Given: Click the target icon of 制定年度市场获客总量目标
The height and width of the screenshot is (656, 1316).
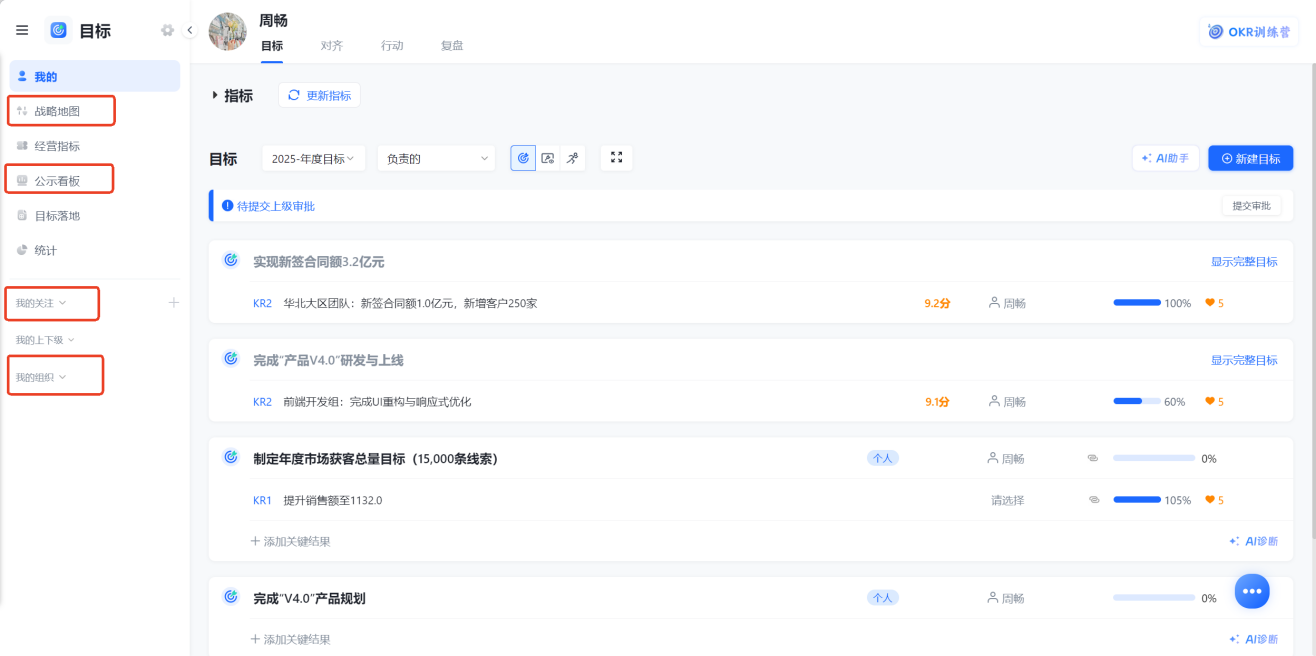Looking at the screenshot, I should (x=231, y=457).
